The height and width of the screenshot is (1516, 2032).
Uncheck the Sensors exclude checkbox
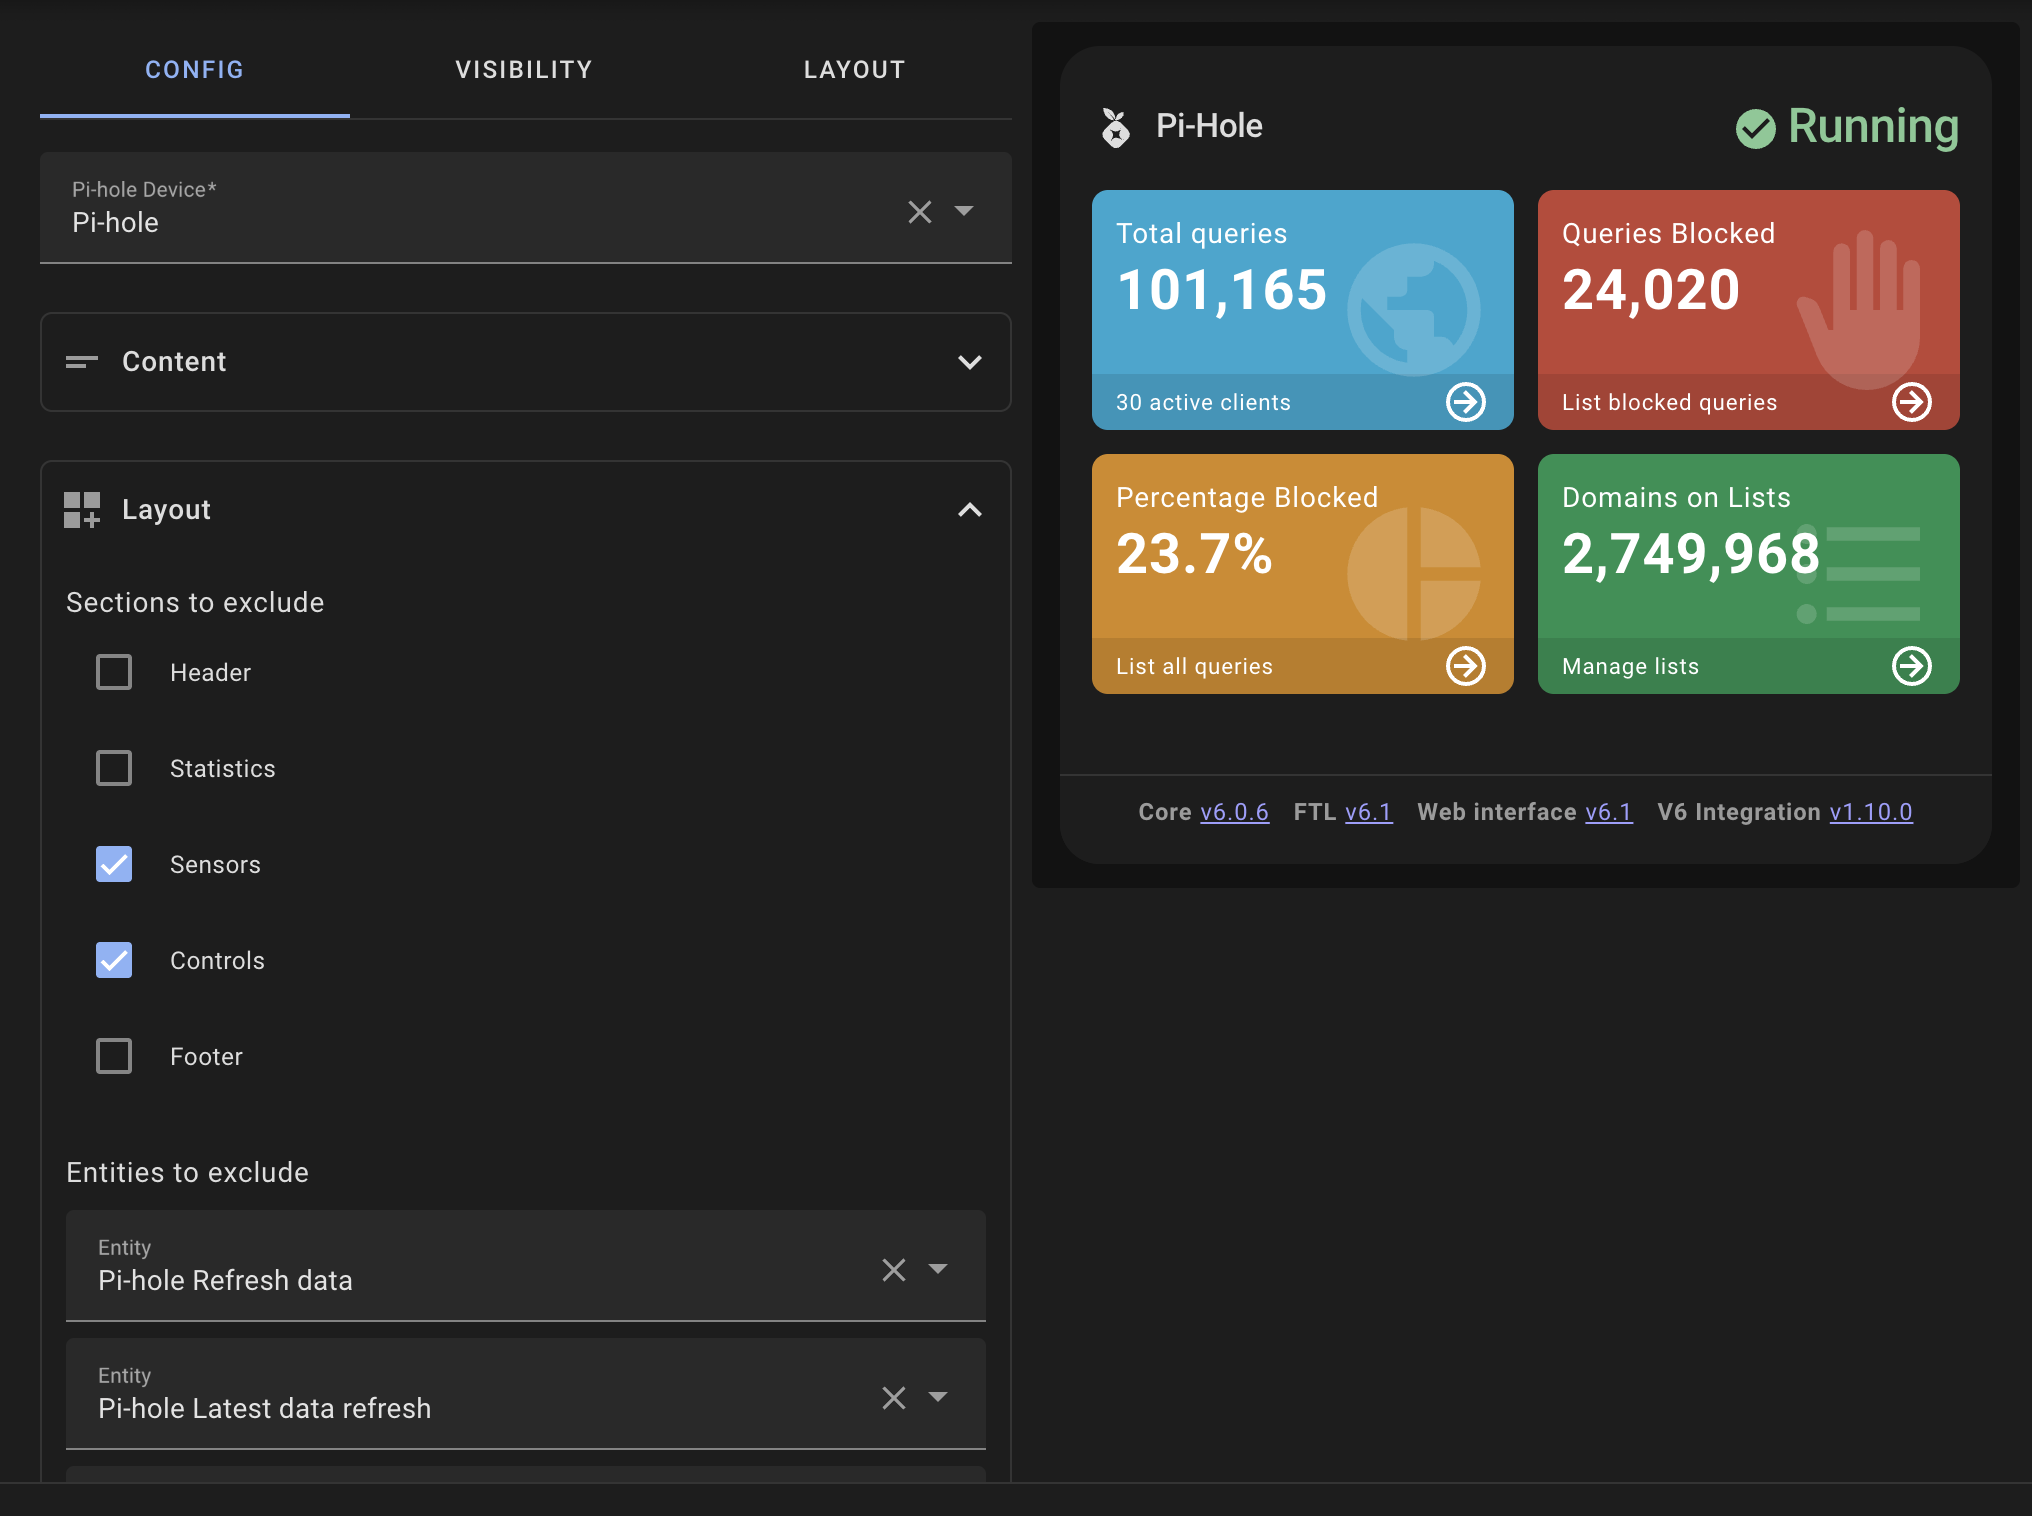pyautogui.click(x=114, y=864)
